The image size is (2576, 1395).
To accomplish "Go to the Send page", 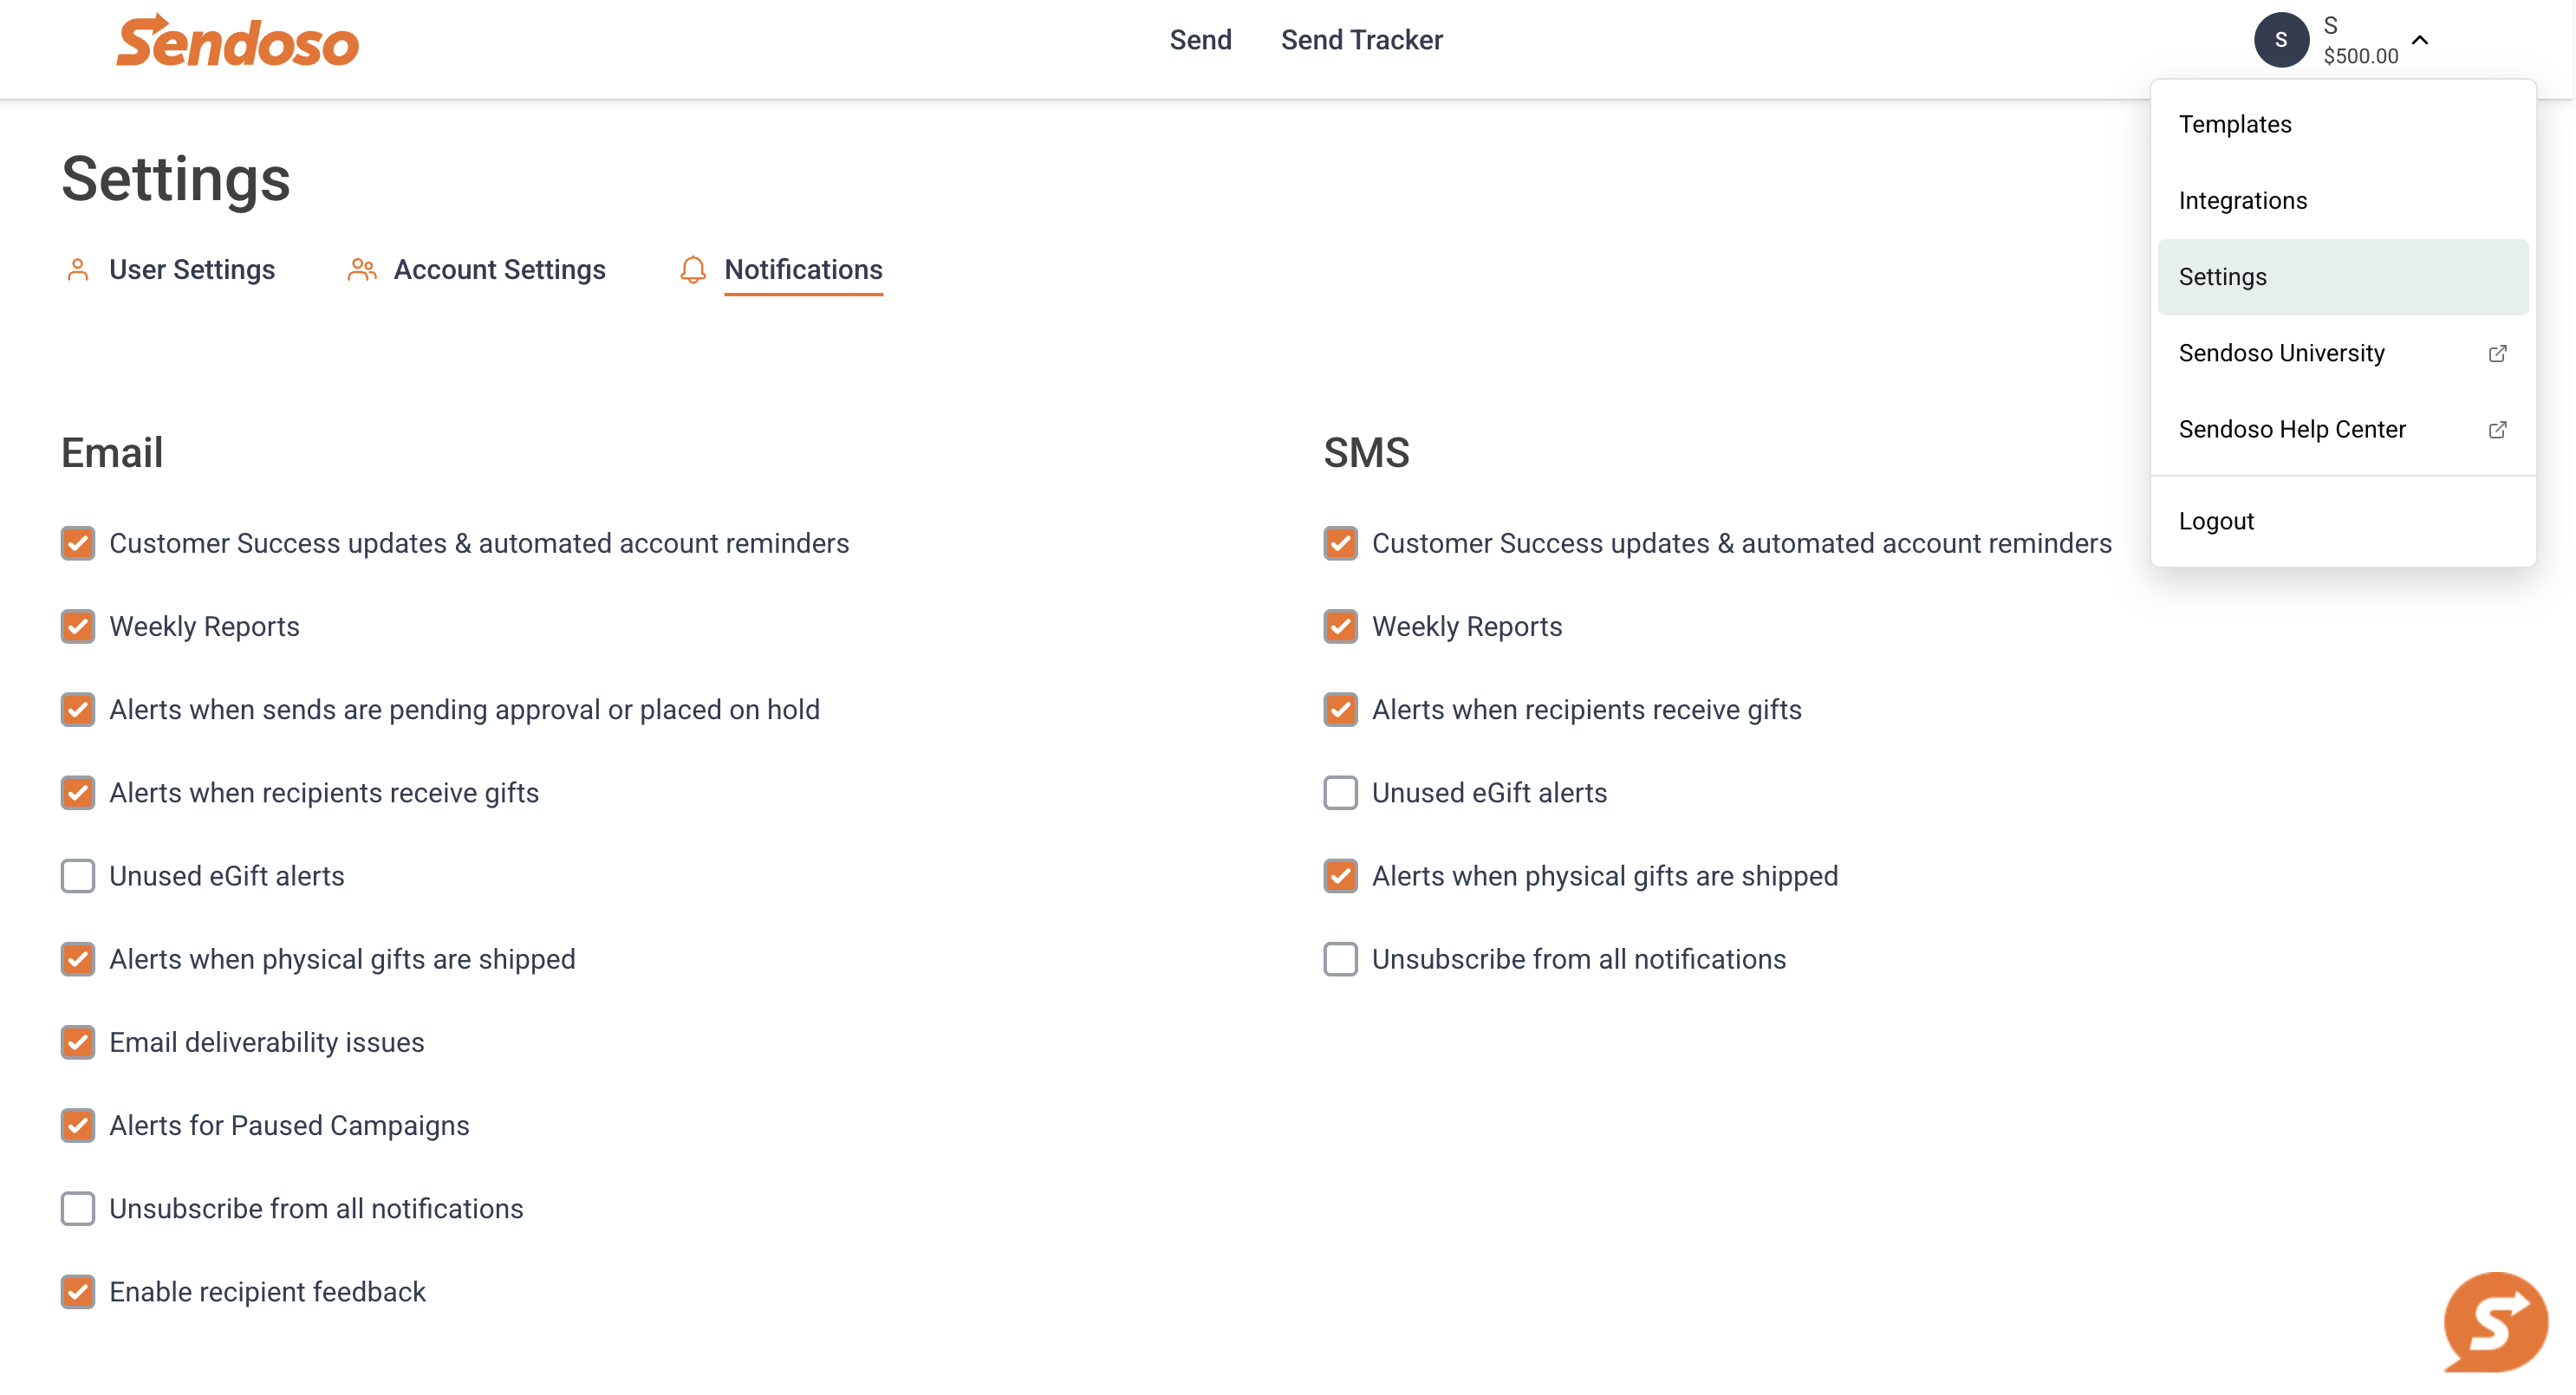I will click(1200, 40).
